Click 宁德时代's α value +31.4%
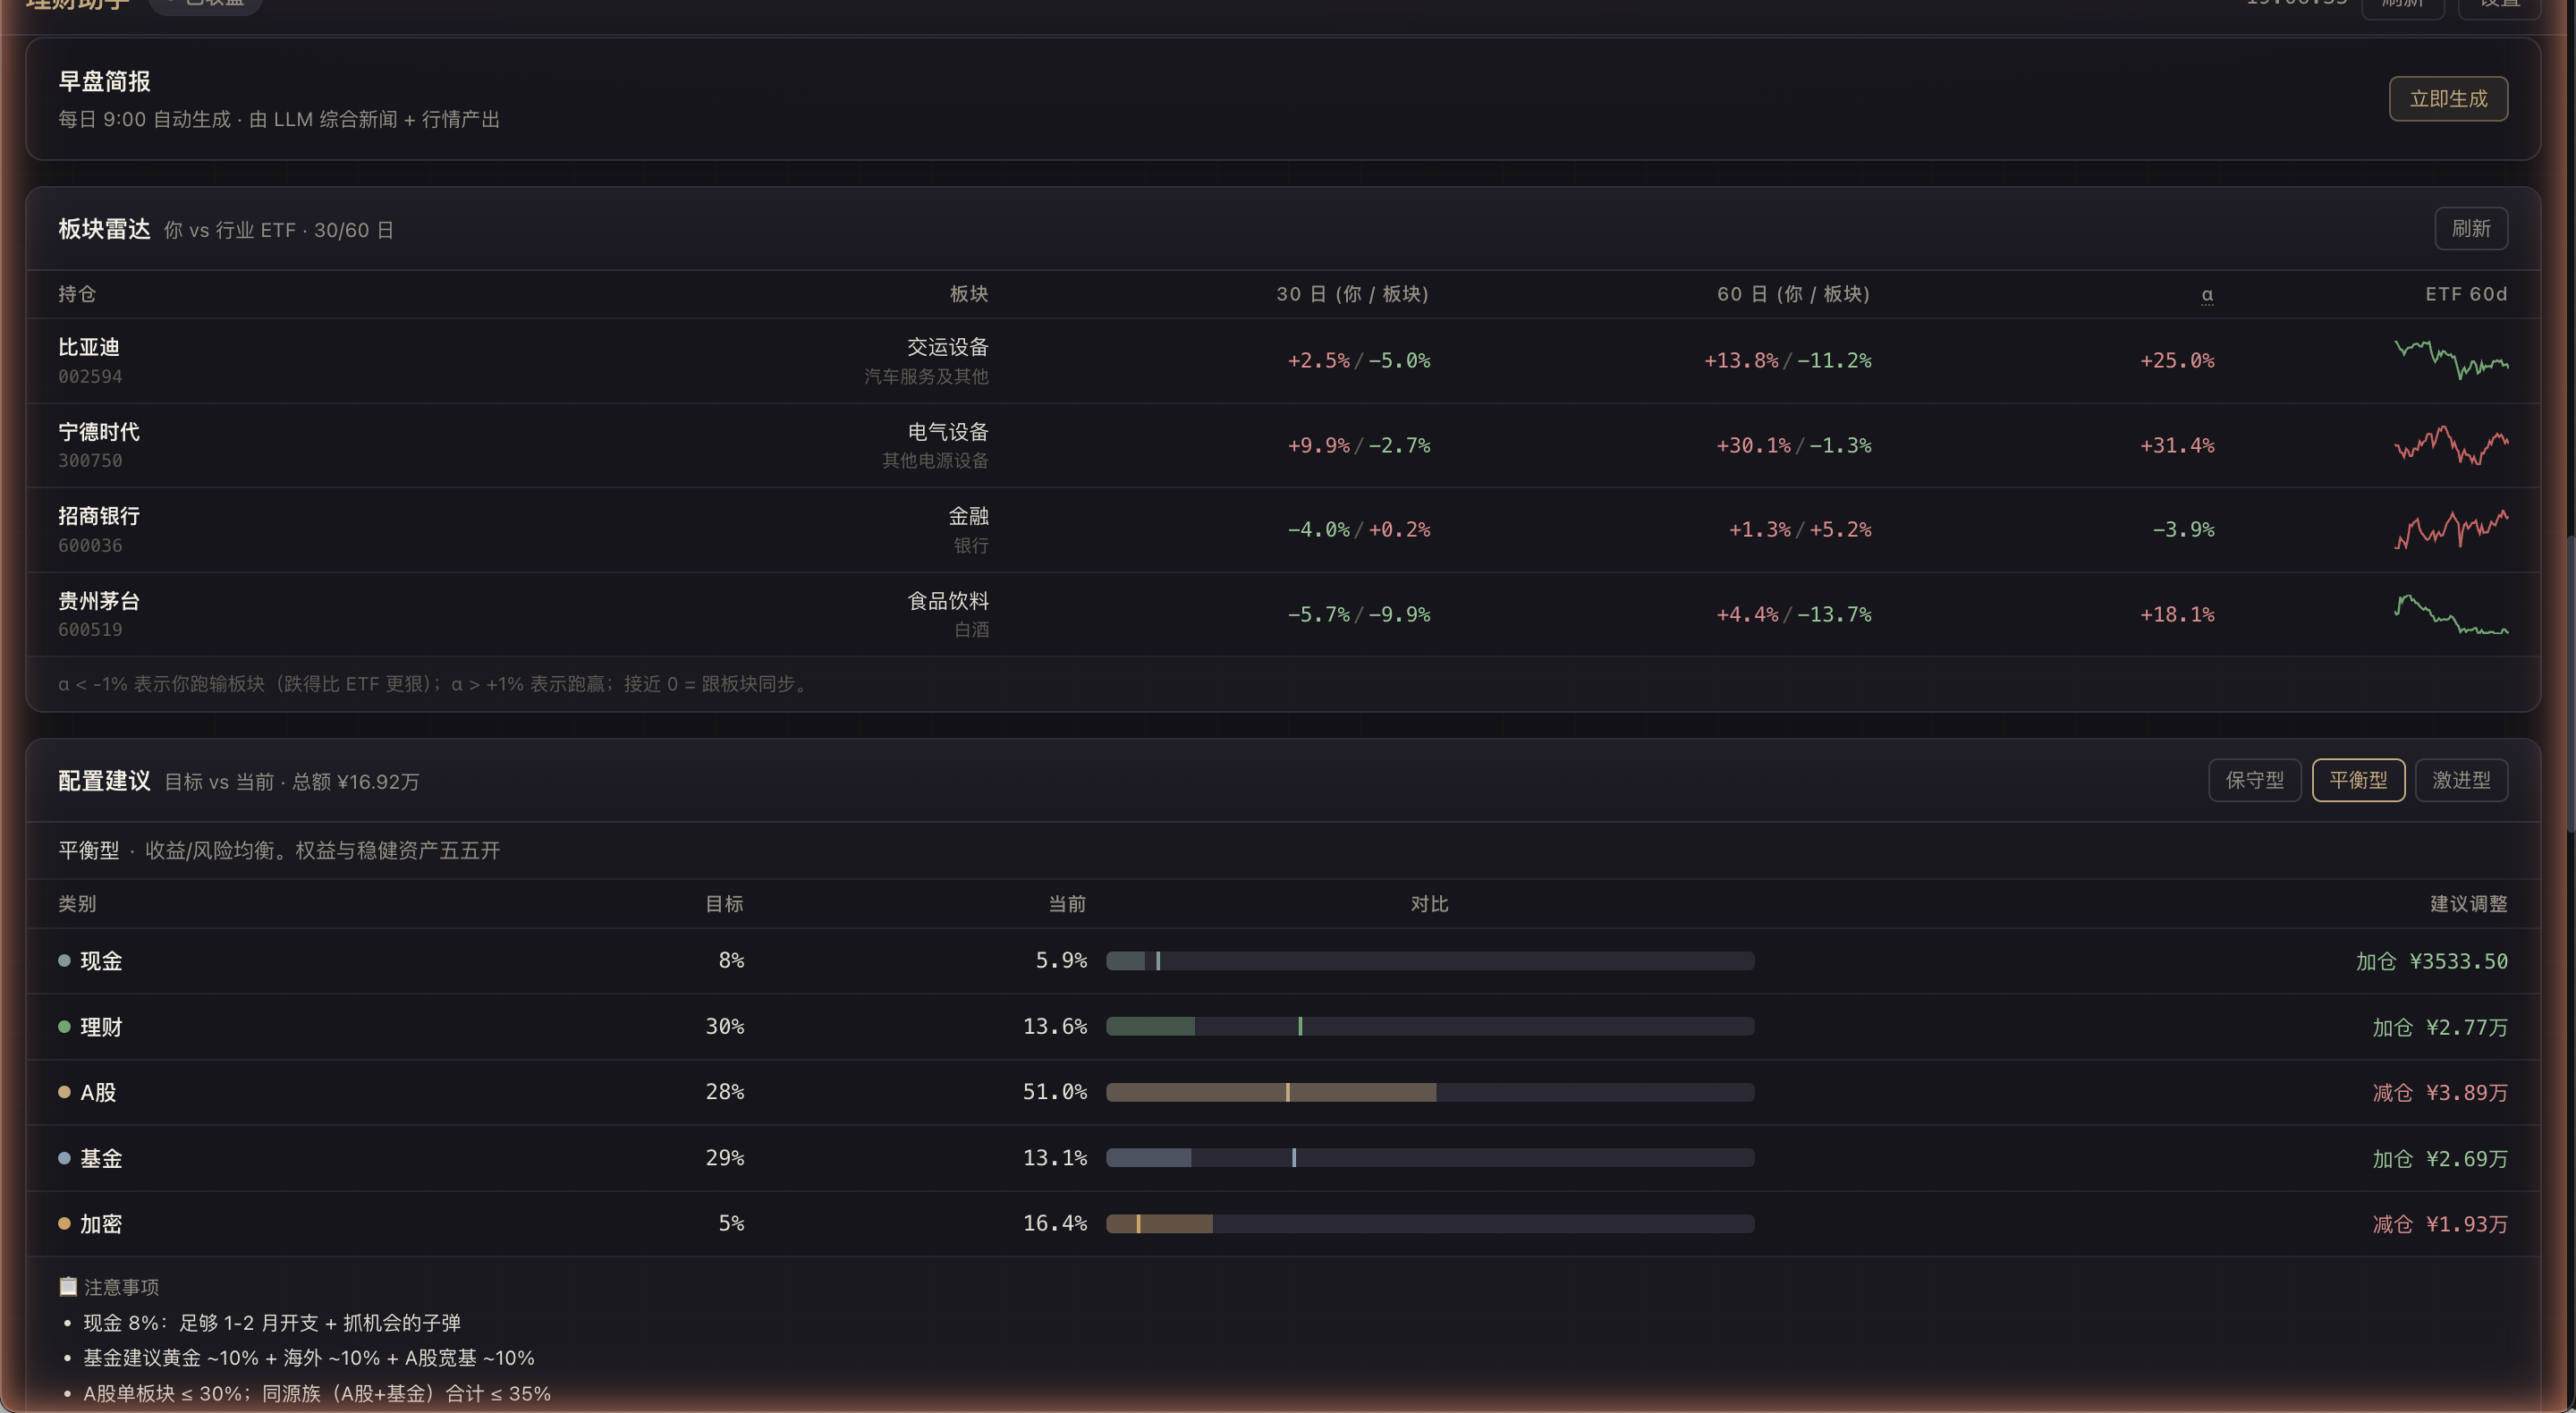2576x1413 pixels. [x=2177, y=446]
